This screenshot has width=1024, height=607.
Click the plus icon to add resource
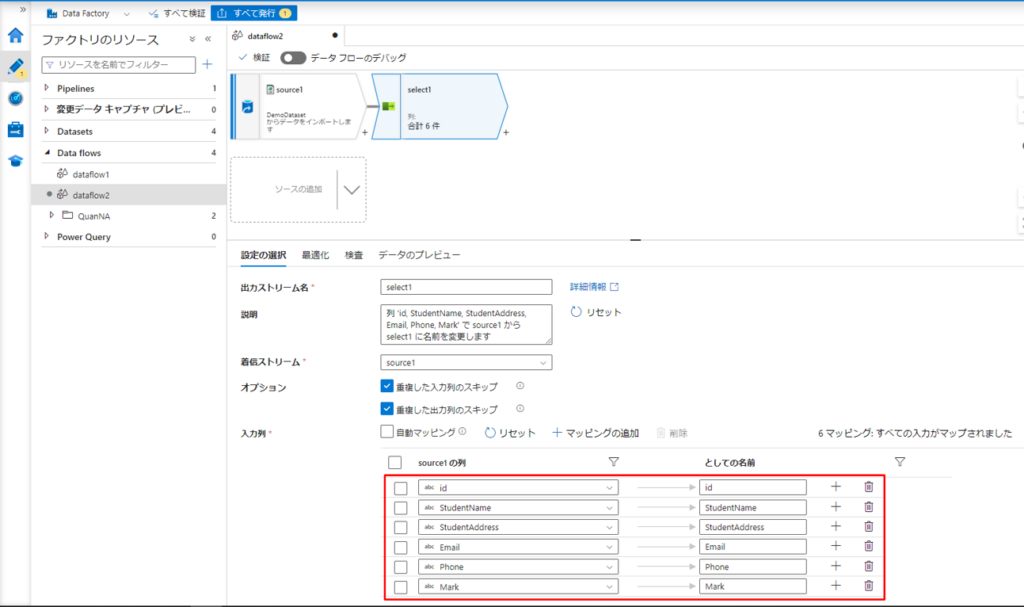pos(208,64)
